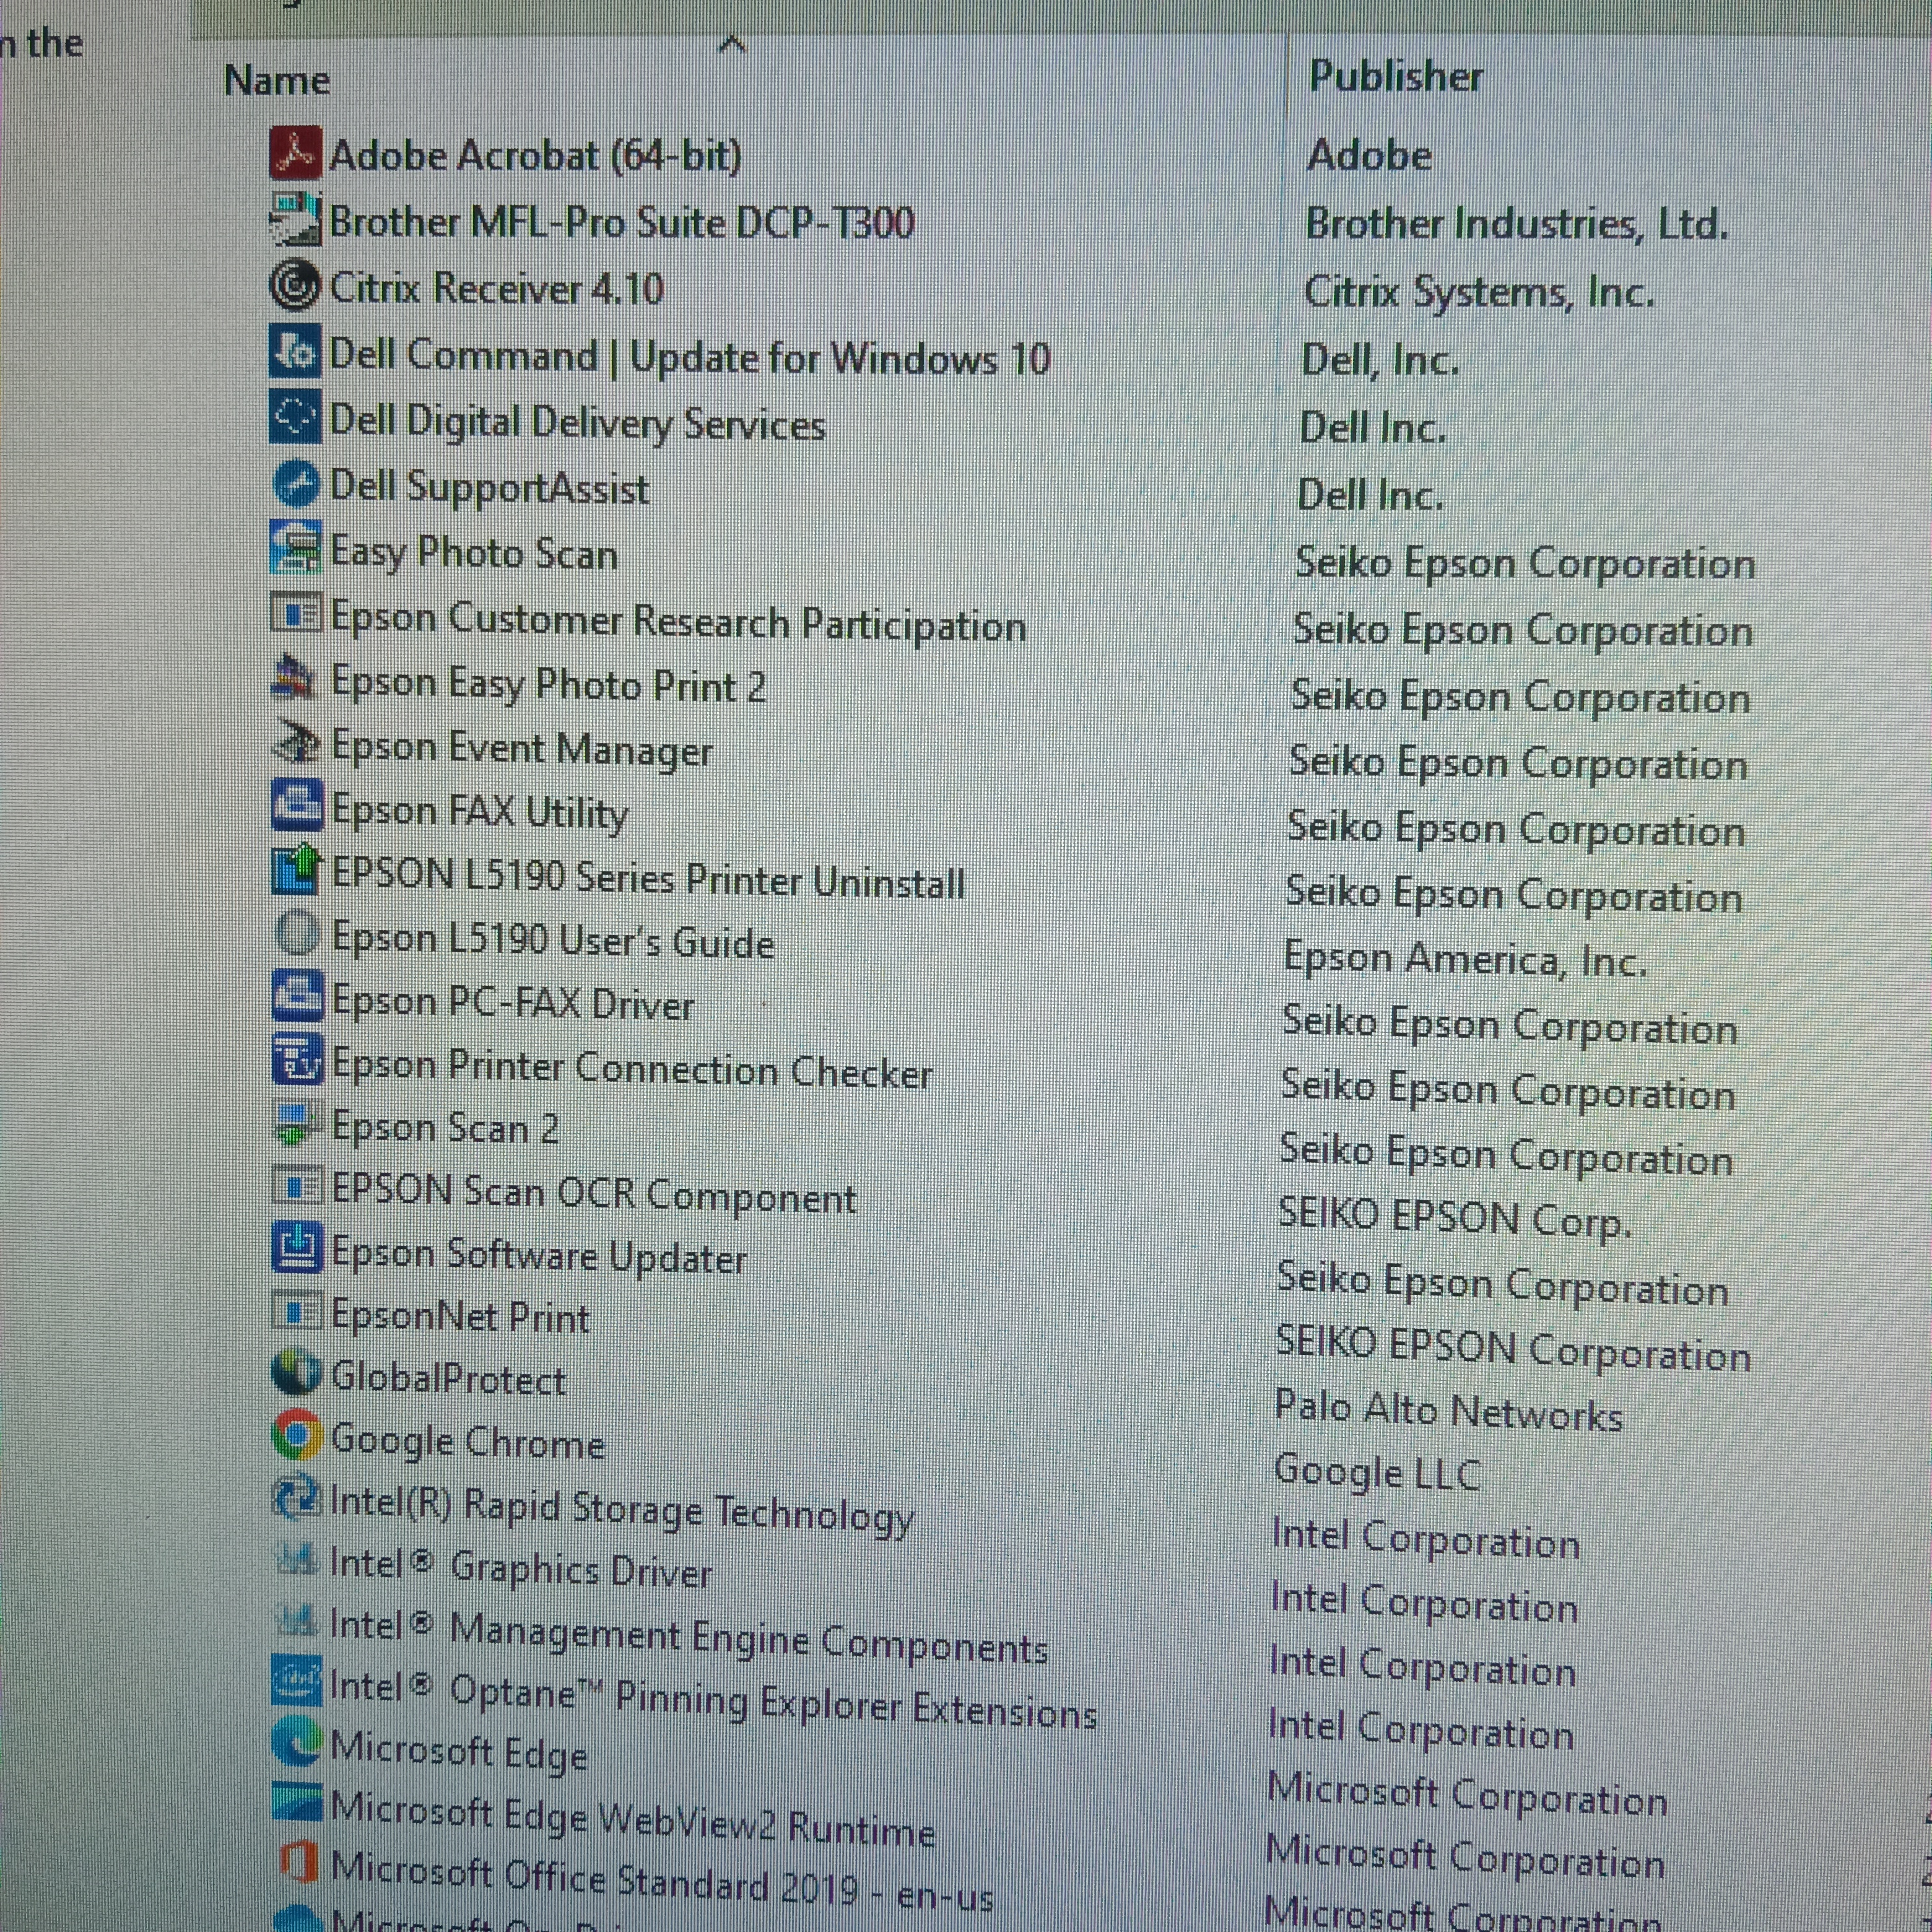The height and width of the screenshot is (1932, 1932).
Task: Click the Dell SupportAssist icon
Action: pyautogui.click(x=296, y=485)
